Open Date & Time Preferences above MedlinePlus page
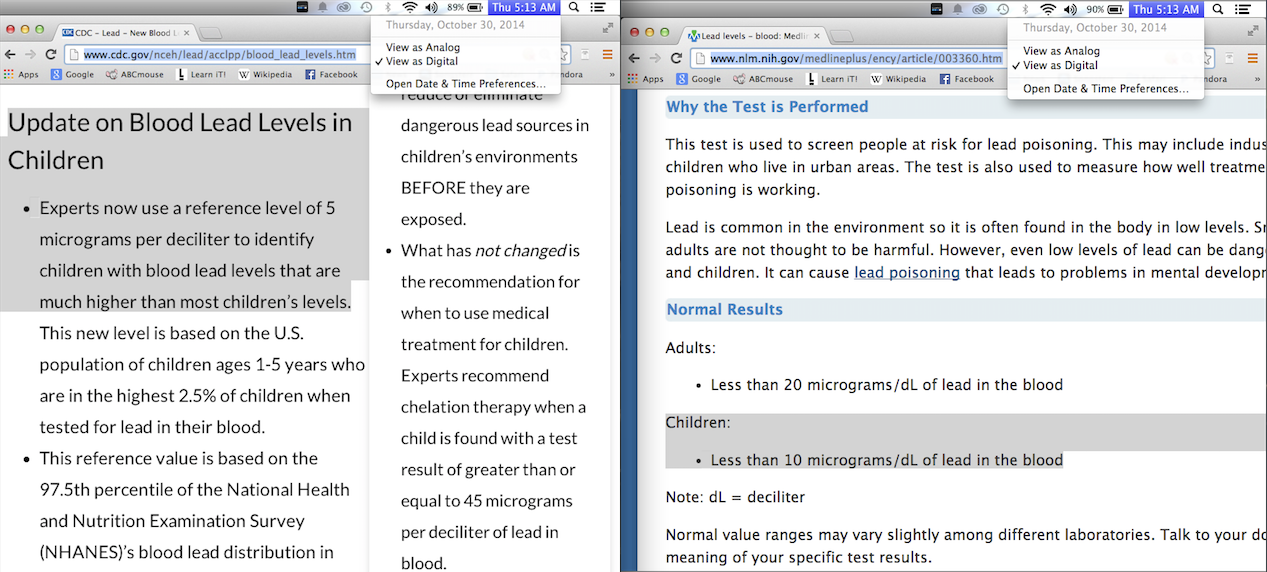The image size is (1267, 572). tap(1105, 88)
